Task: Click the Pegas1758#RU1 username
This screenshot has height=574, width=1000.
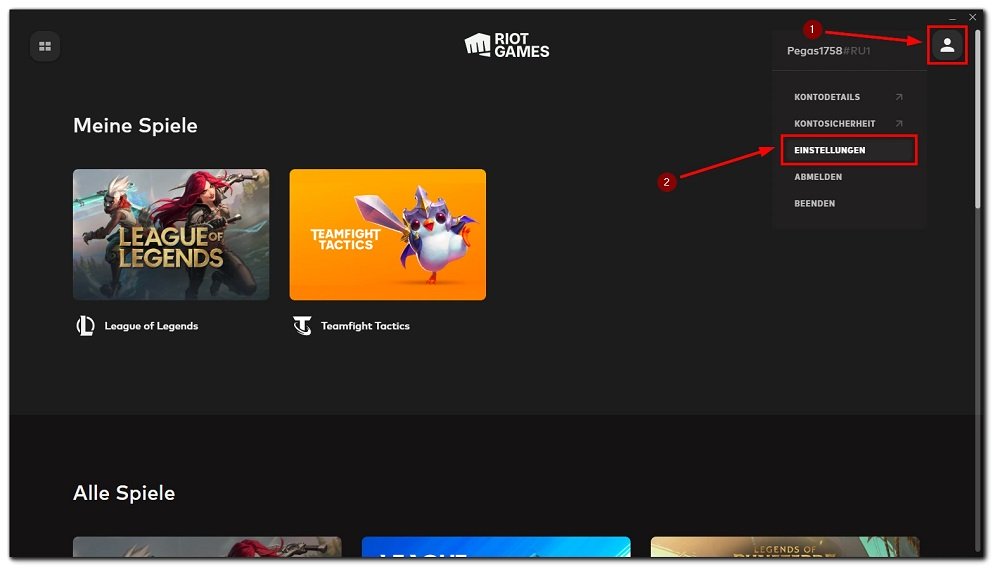Action: point(828,51)
